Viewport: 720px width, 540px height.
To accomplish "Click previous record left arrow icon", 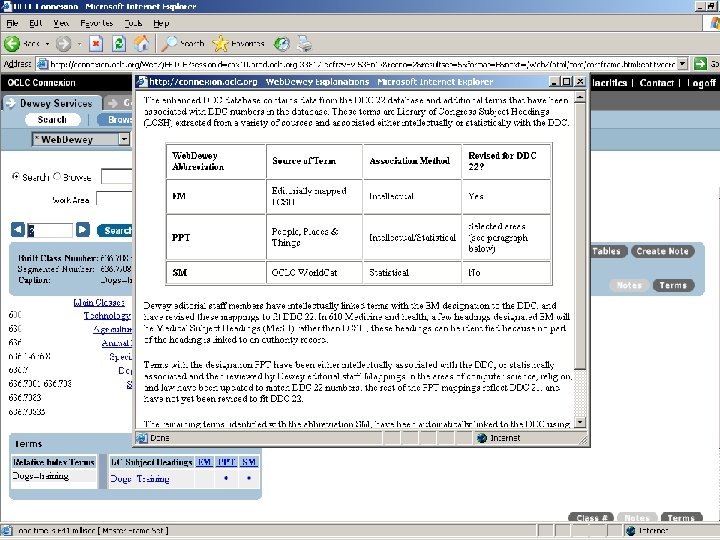I will click(17, 230).
